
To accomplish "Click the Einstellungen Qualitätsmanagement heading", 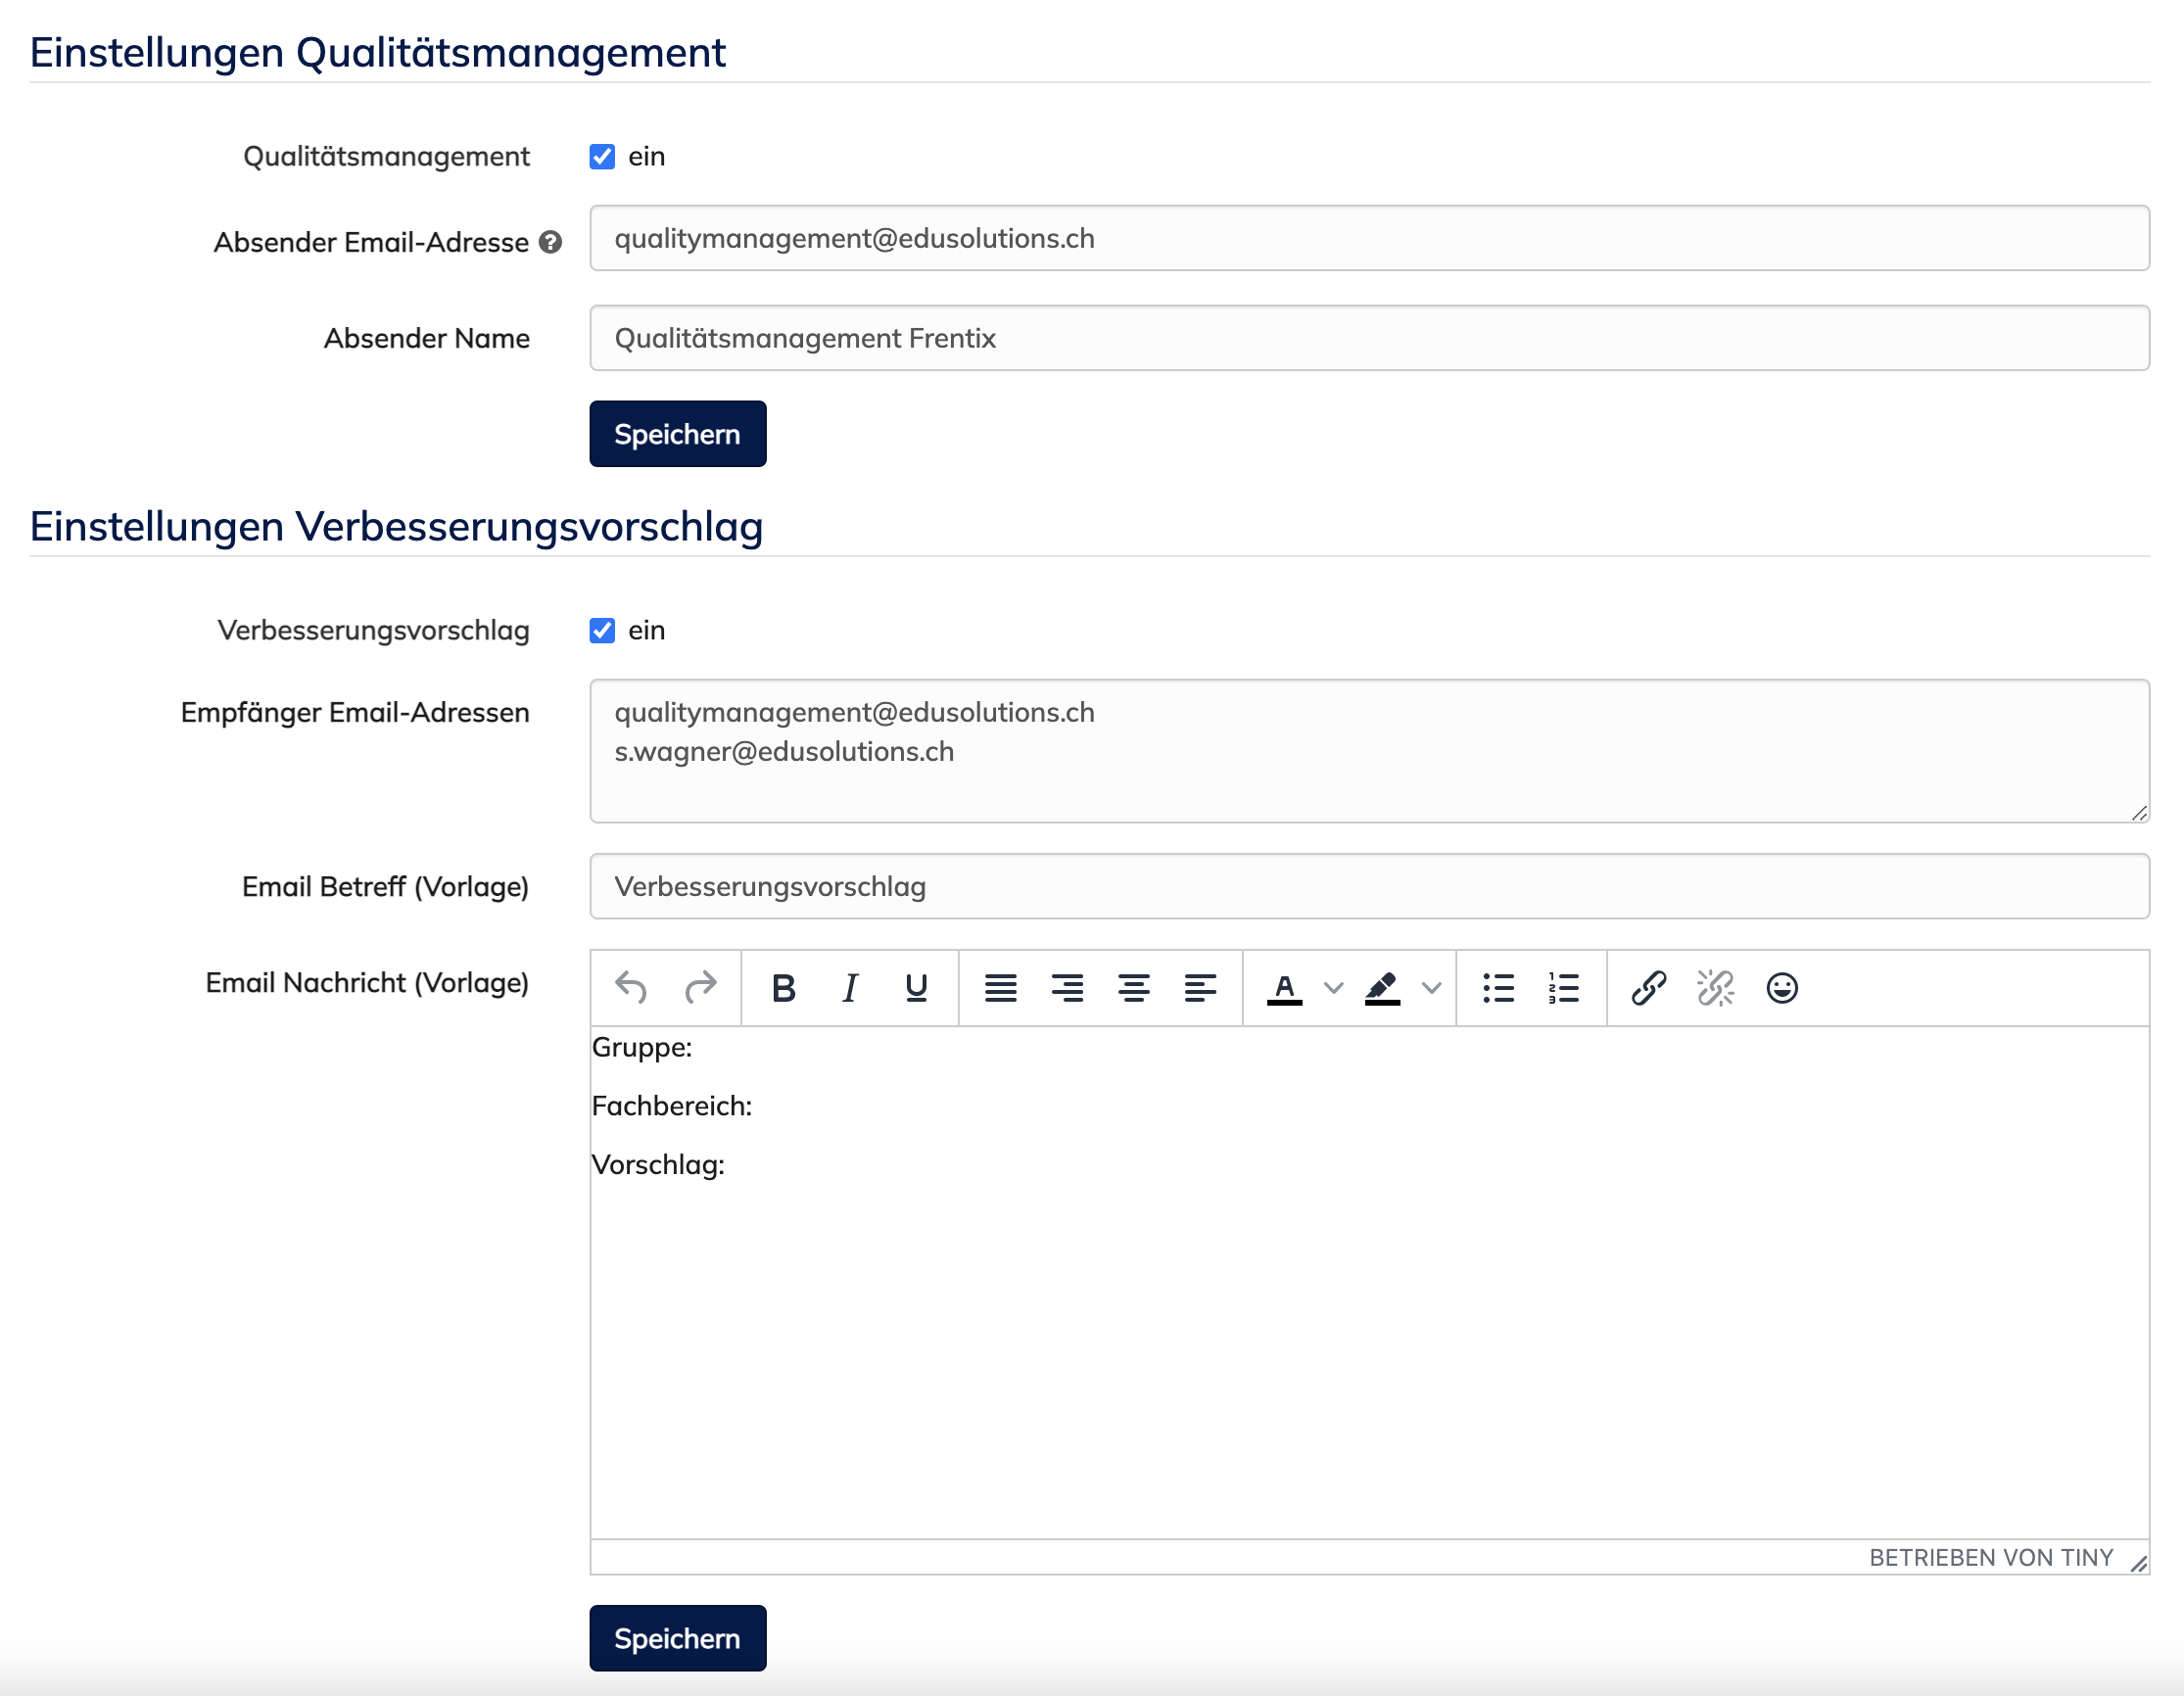I will 377,52.
